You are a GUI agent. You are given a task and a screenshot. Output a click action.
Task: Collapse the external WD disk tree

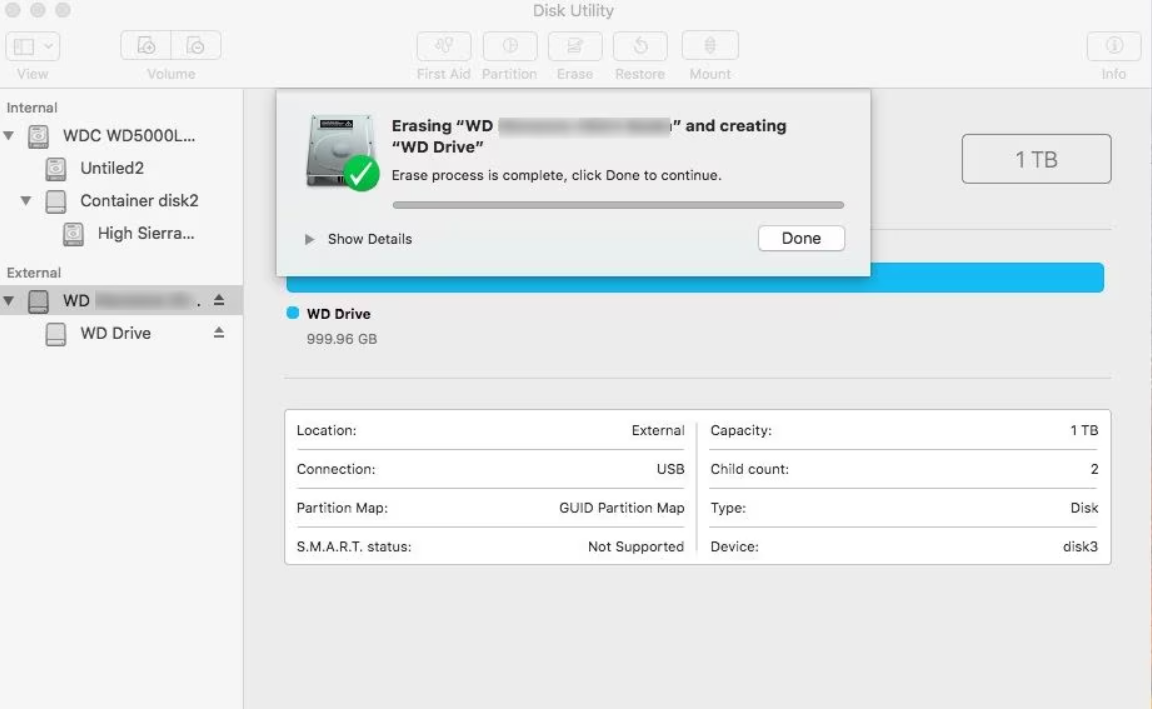[x=9, y=300]
